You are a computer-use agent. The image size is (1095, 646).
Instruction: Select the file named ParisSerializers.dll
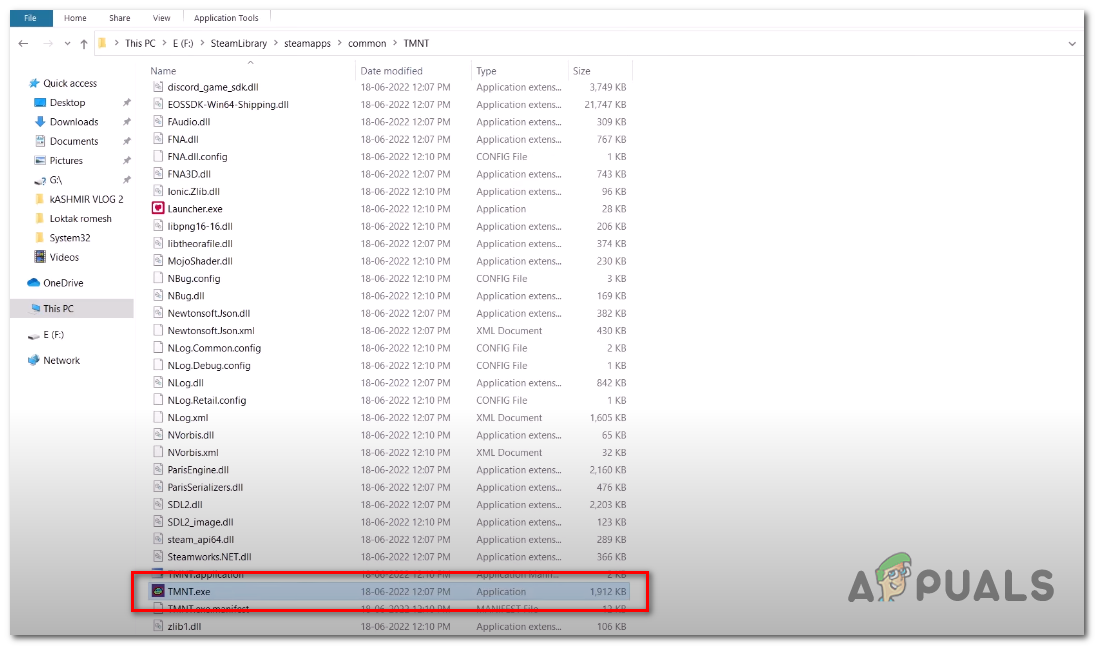coord(205,487)
